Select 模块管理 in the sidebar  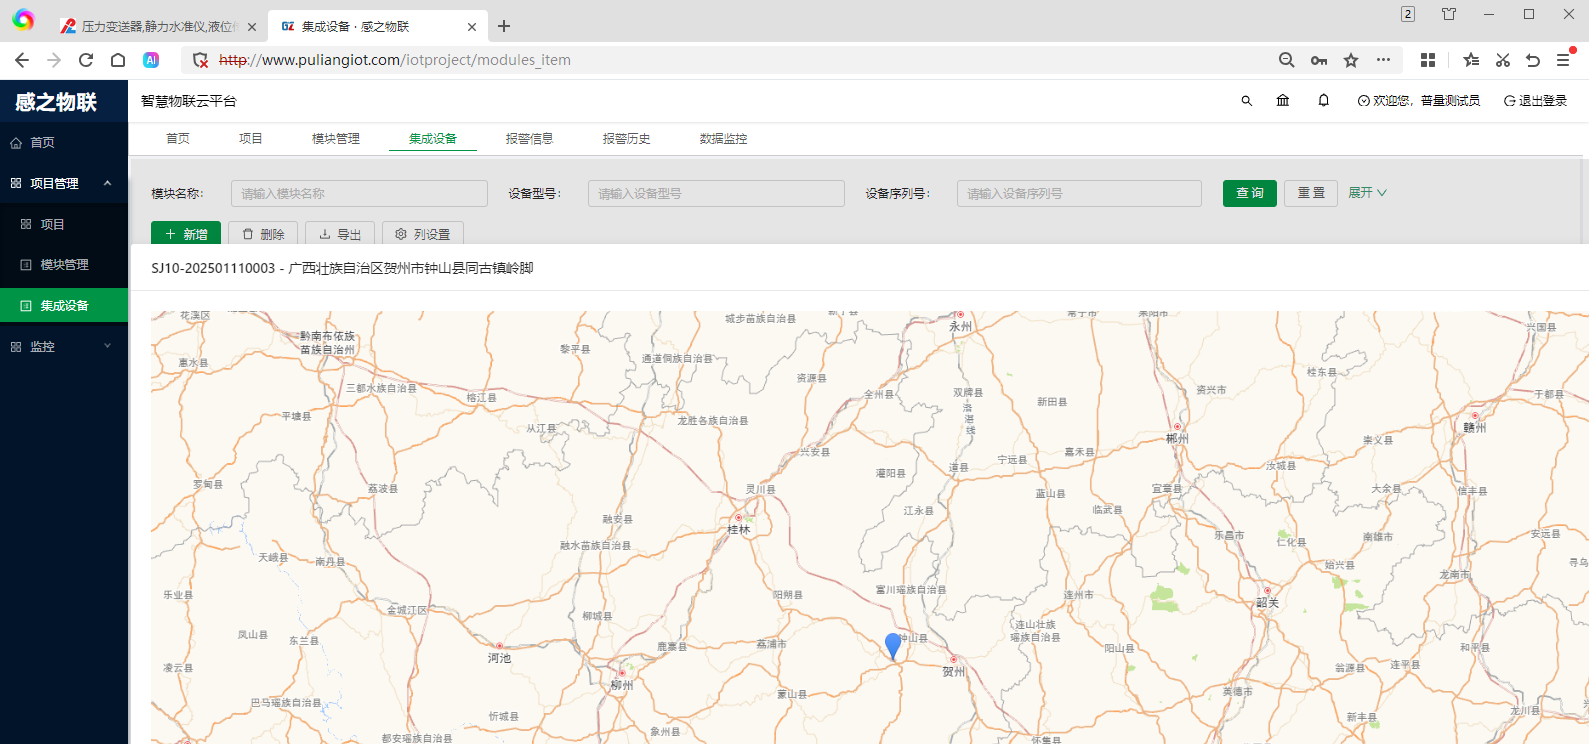pos(64,265)
